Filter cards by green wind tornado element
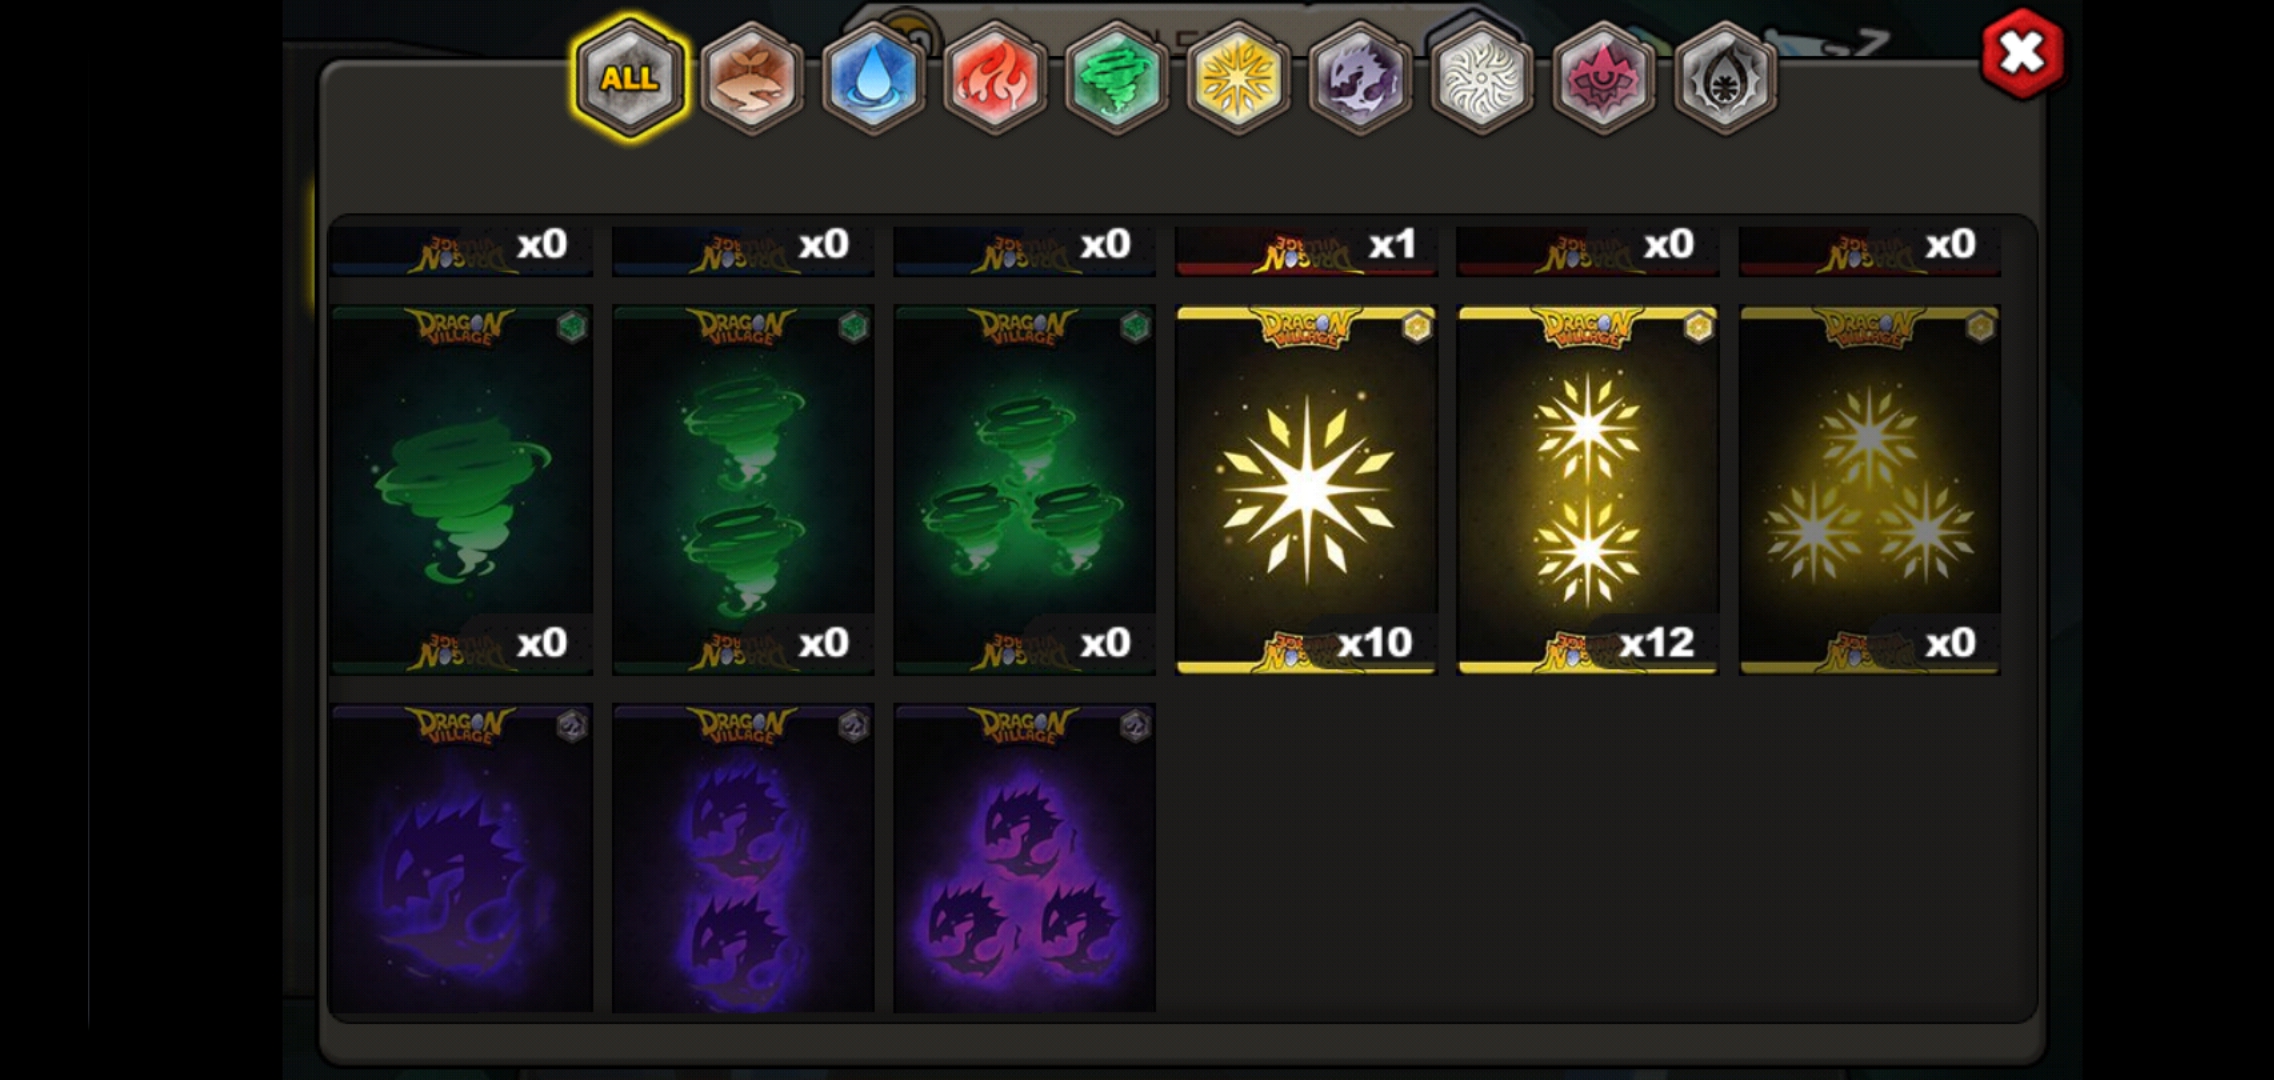Viewport: 2274px width, 1080px height. tap(1116, 78)
